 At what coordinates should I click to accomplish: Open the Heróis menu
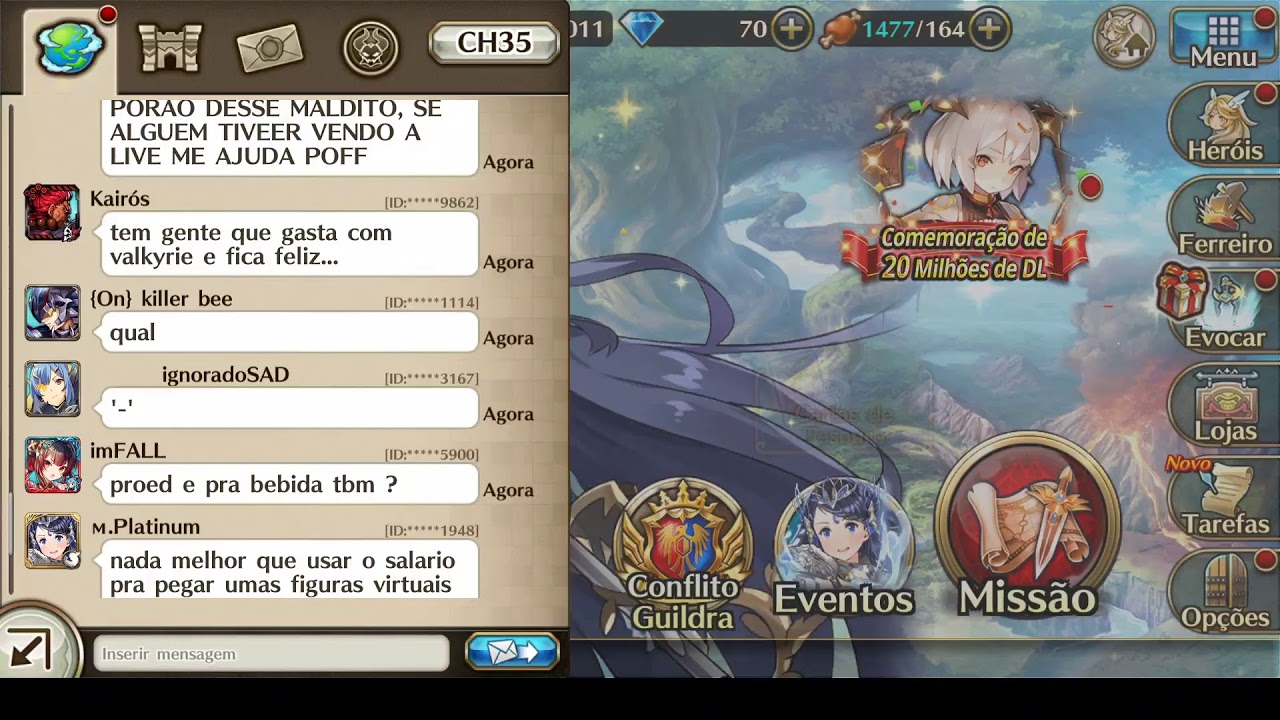click(1225, 125)
